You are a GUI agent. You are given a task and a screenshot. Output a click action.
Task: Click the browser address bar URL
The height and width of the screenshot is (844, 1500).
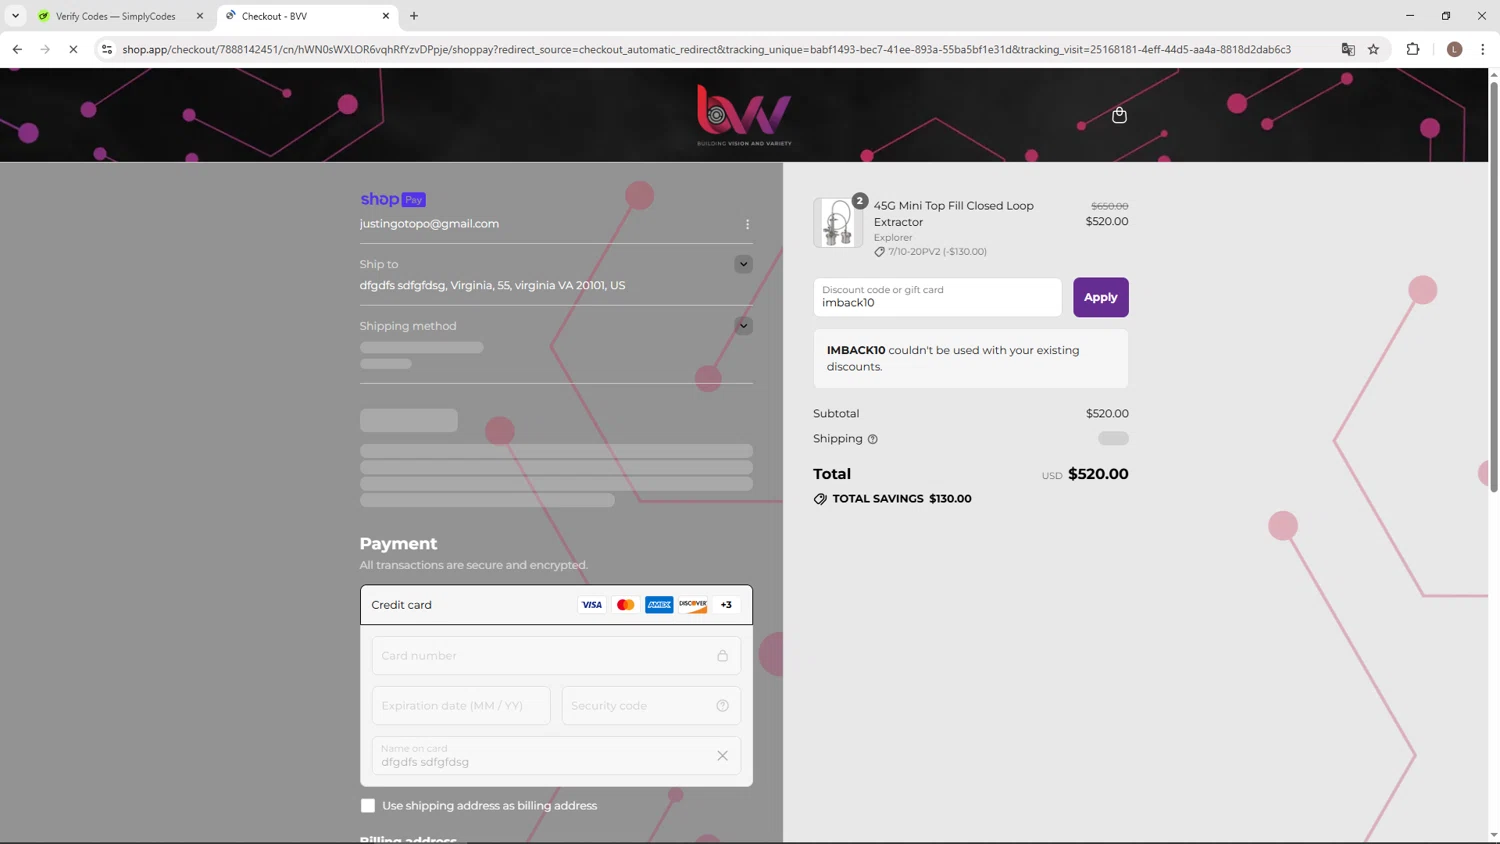(706, 49)
